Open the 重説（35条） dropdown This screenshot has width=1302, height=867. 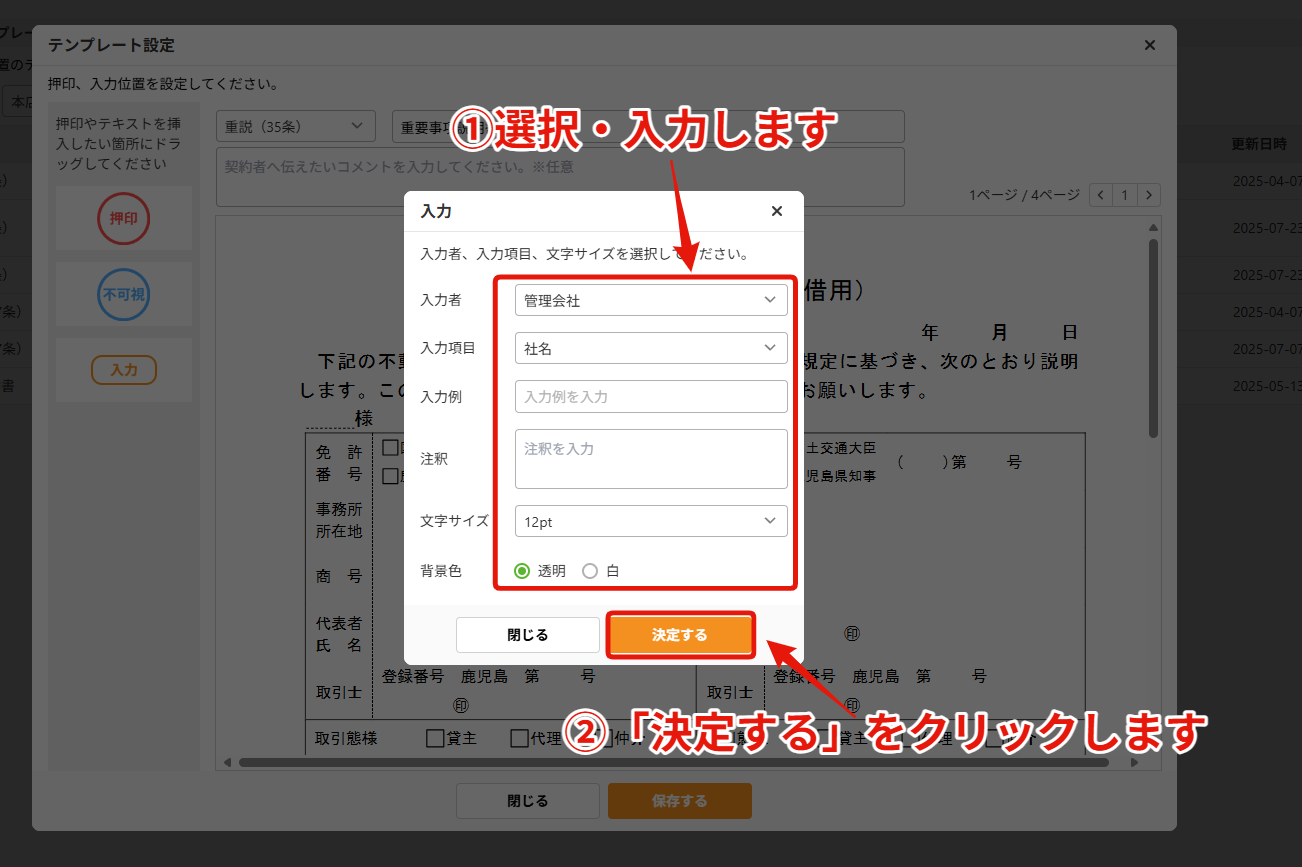295,127
